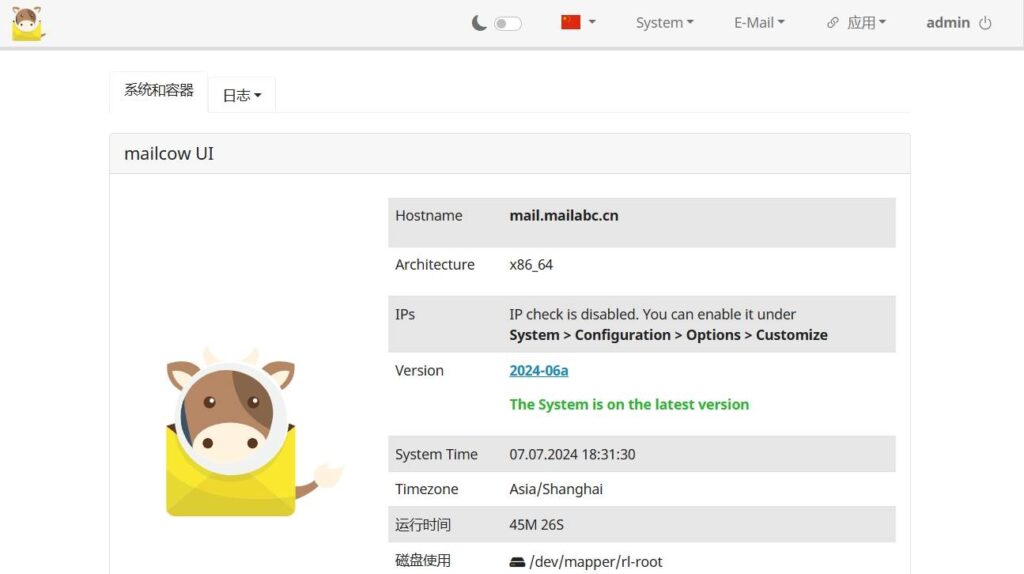Open the 日志 logs tab dropdown

pos(242,95)
